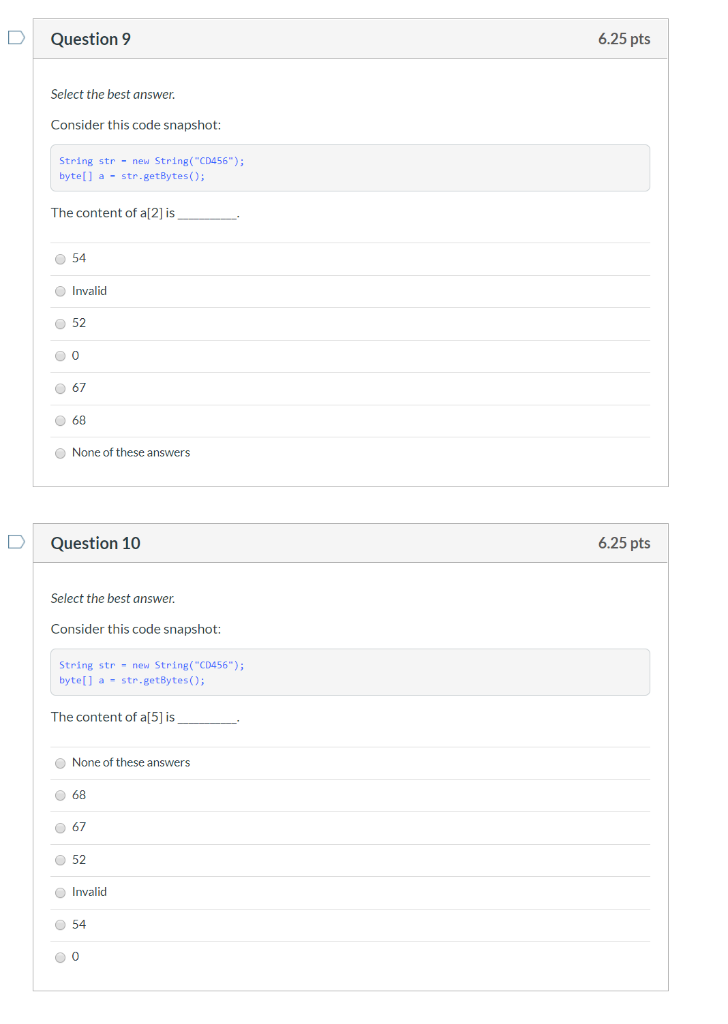The height and width of the screenshot is (1024, 728).
Task: Select None of these answers in Question 10
Action: (60, 763)
